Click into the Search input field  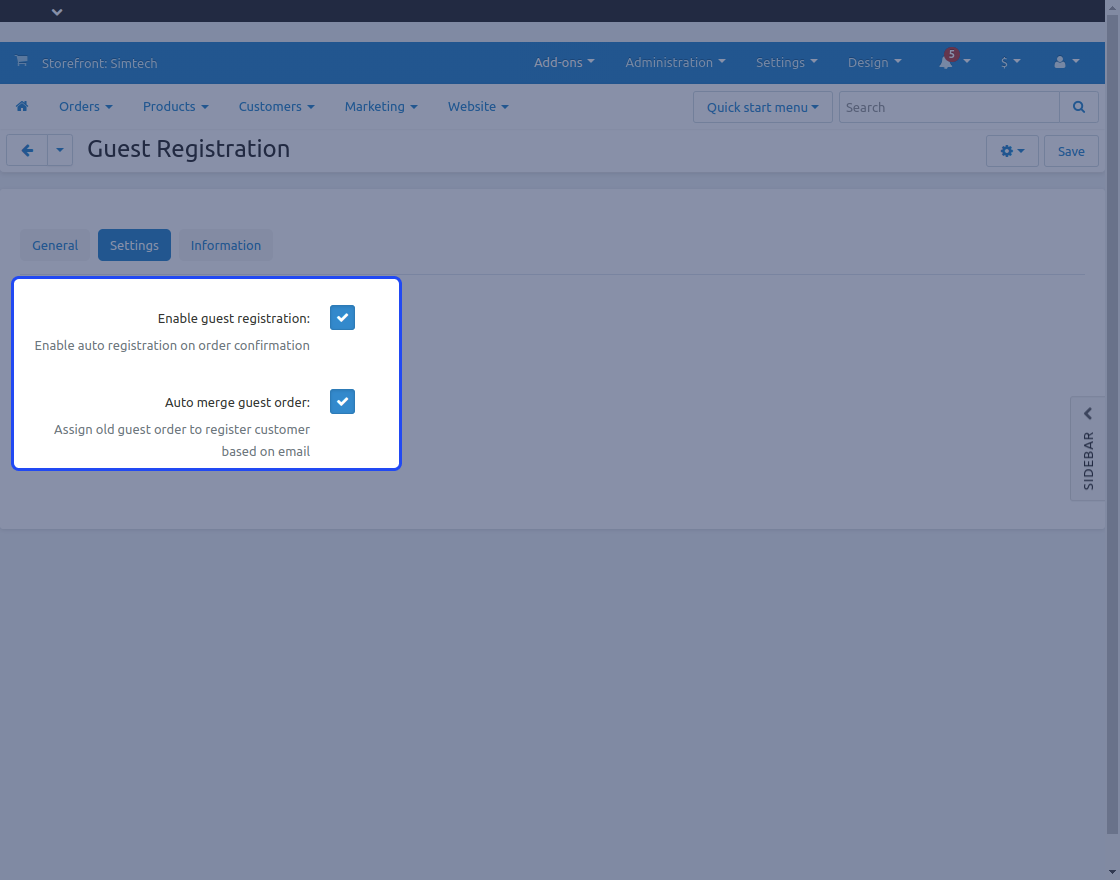coord(949,107)
